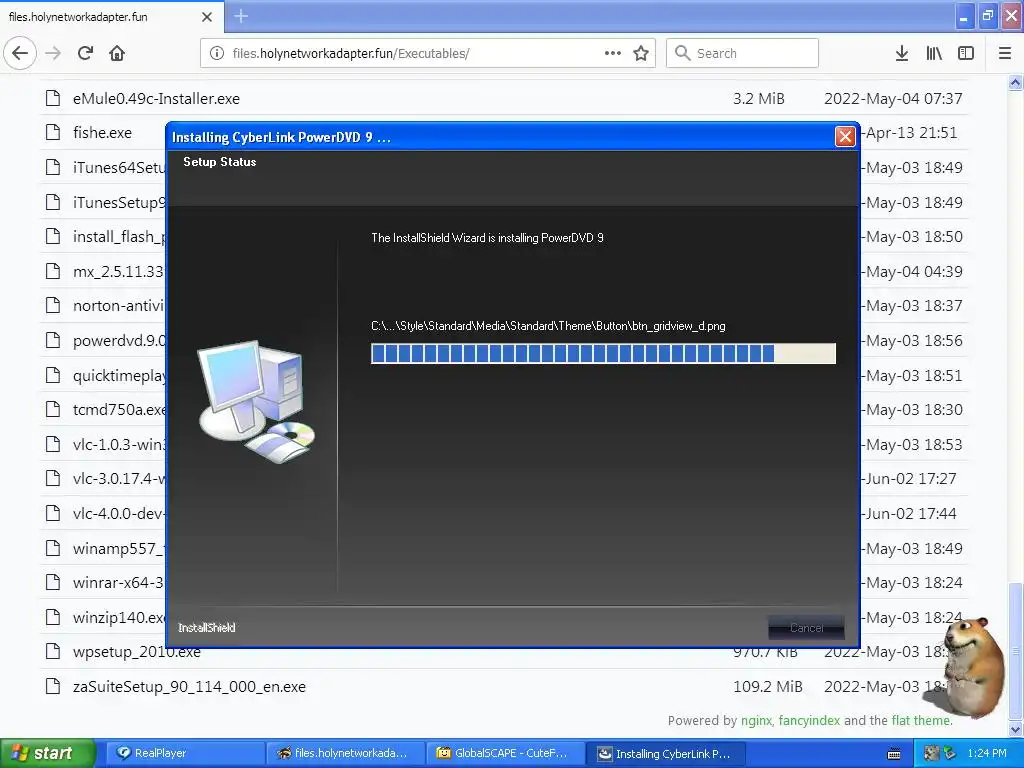Click the file icon beside fishe.exe

53,133
